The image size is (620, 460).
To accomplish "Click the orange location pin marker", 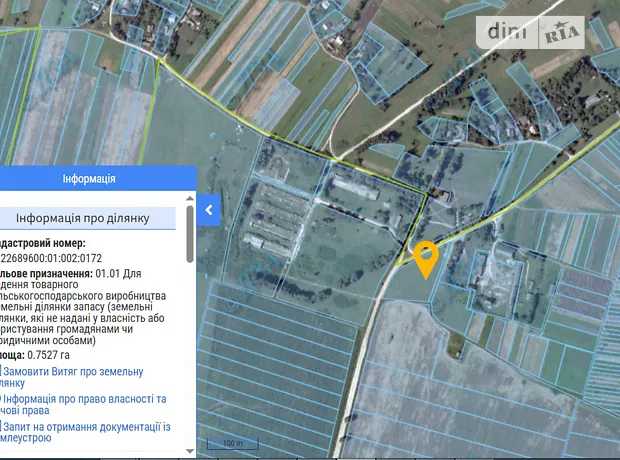I will coord(426,258).
